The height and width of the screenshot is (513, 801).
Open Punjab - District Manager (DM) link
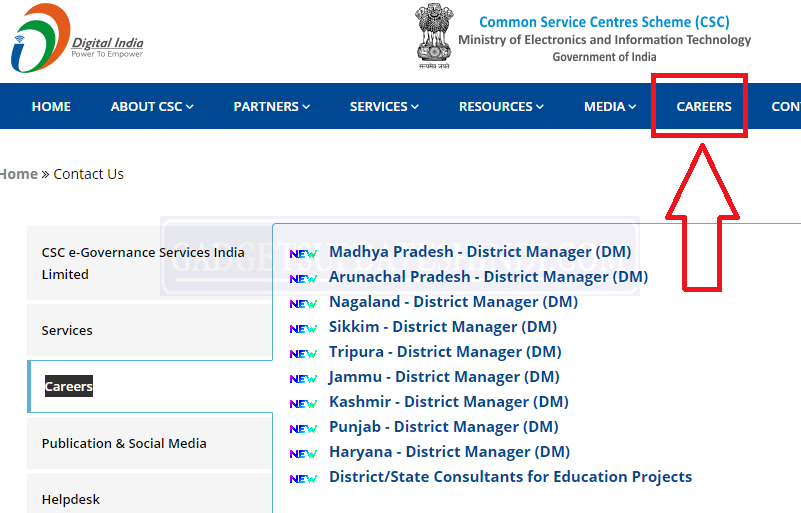[x=444, y=427]
